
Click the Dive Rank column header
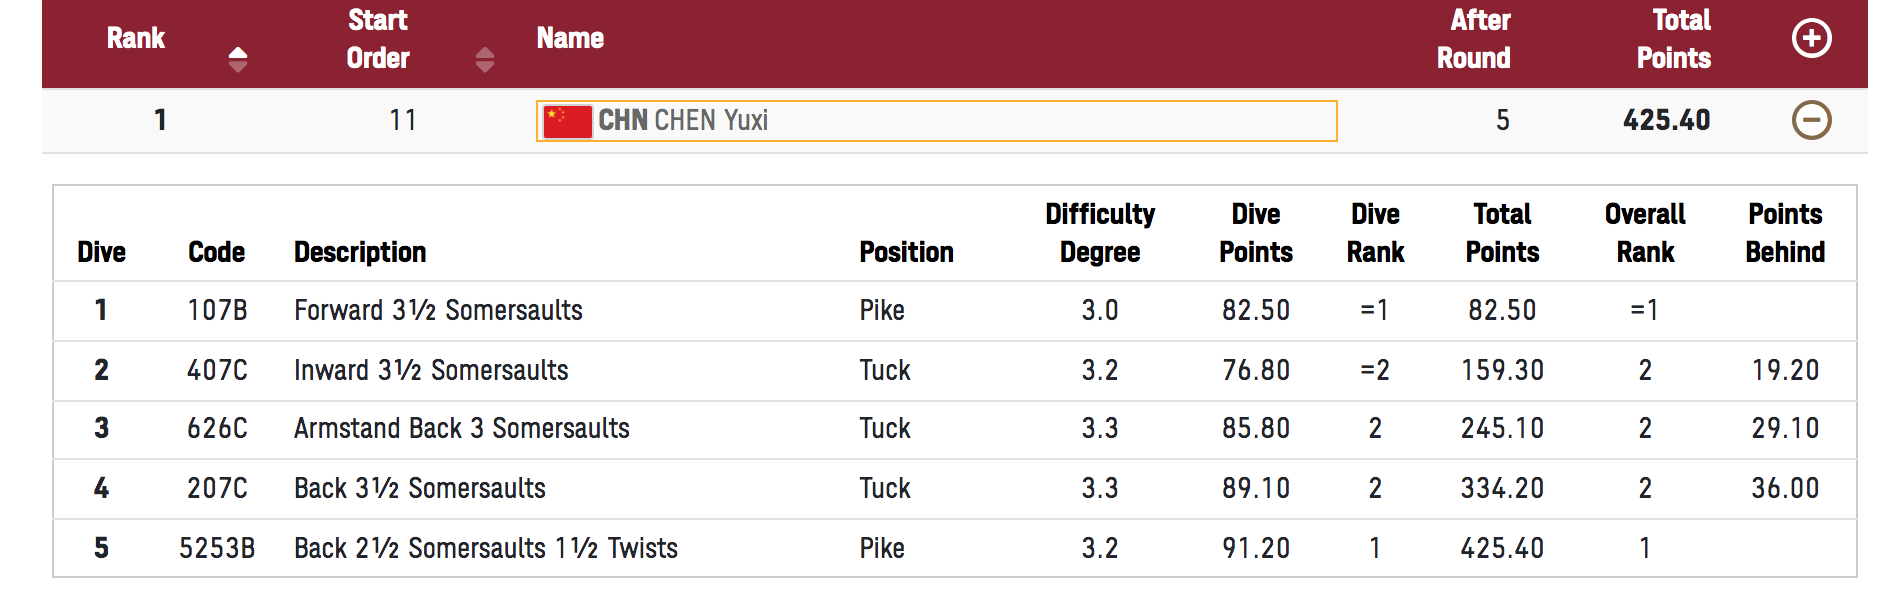1375,233
